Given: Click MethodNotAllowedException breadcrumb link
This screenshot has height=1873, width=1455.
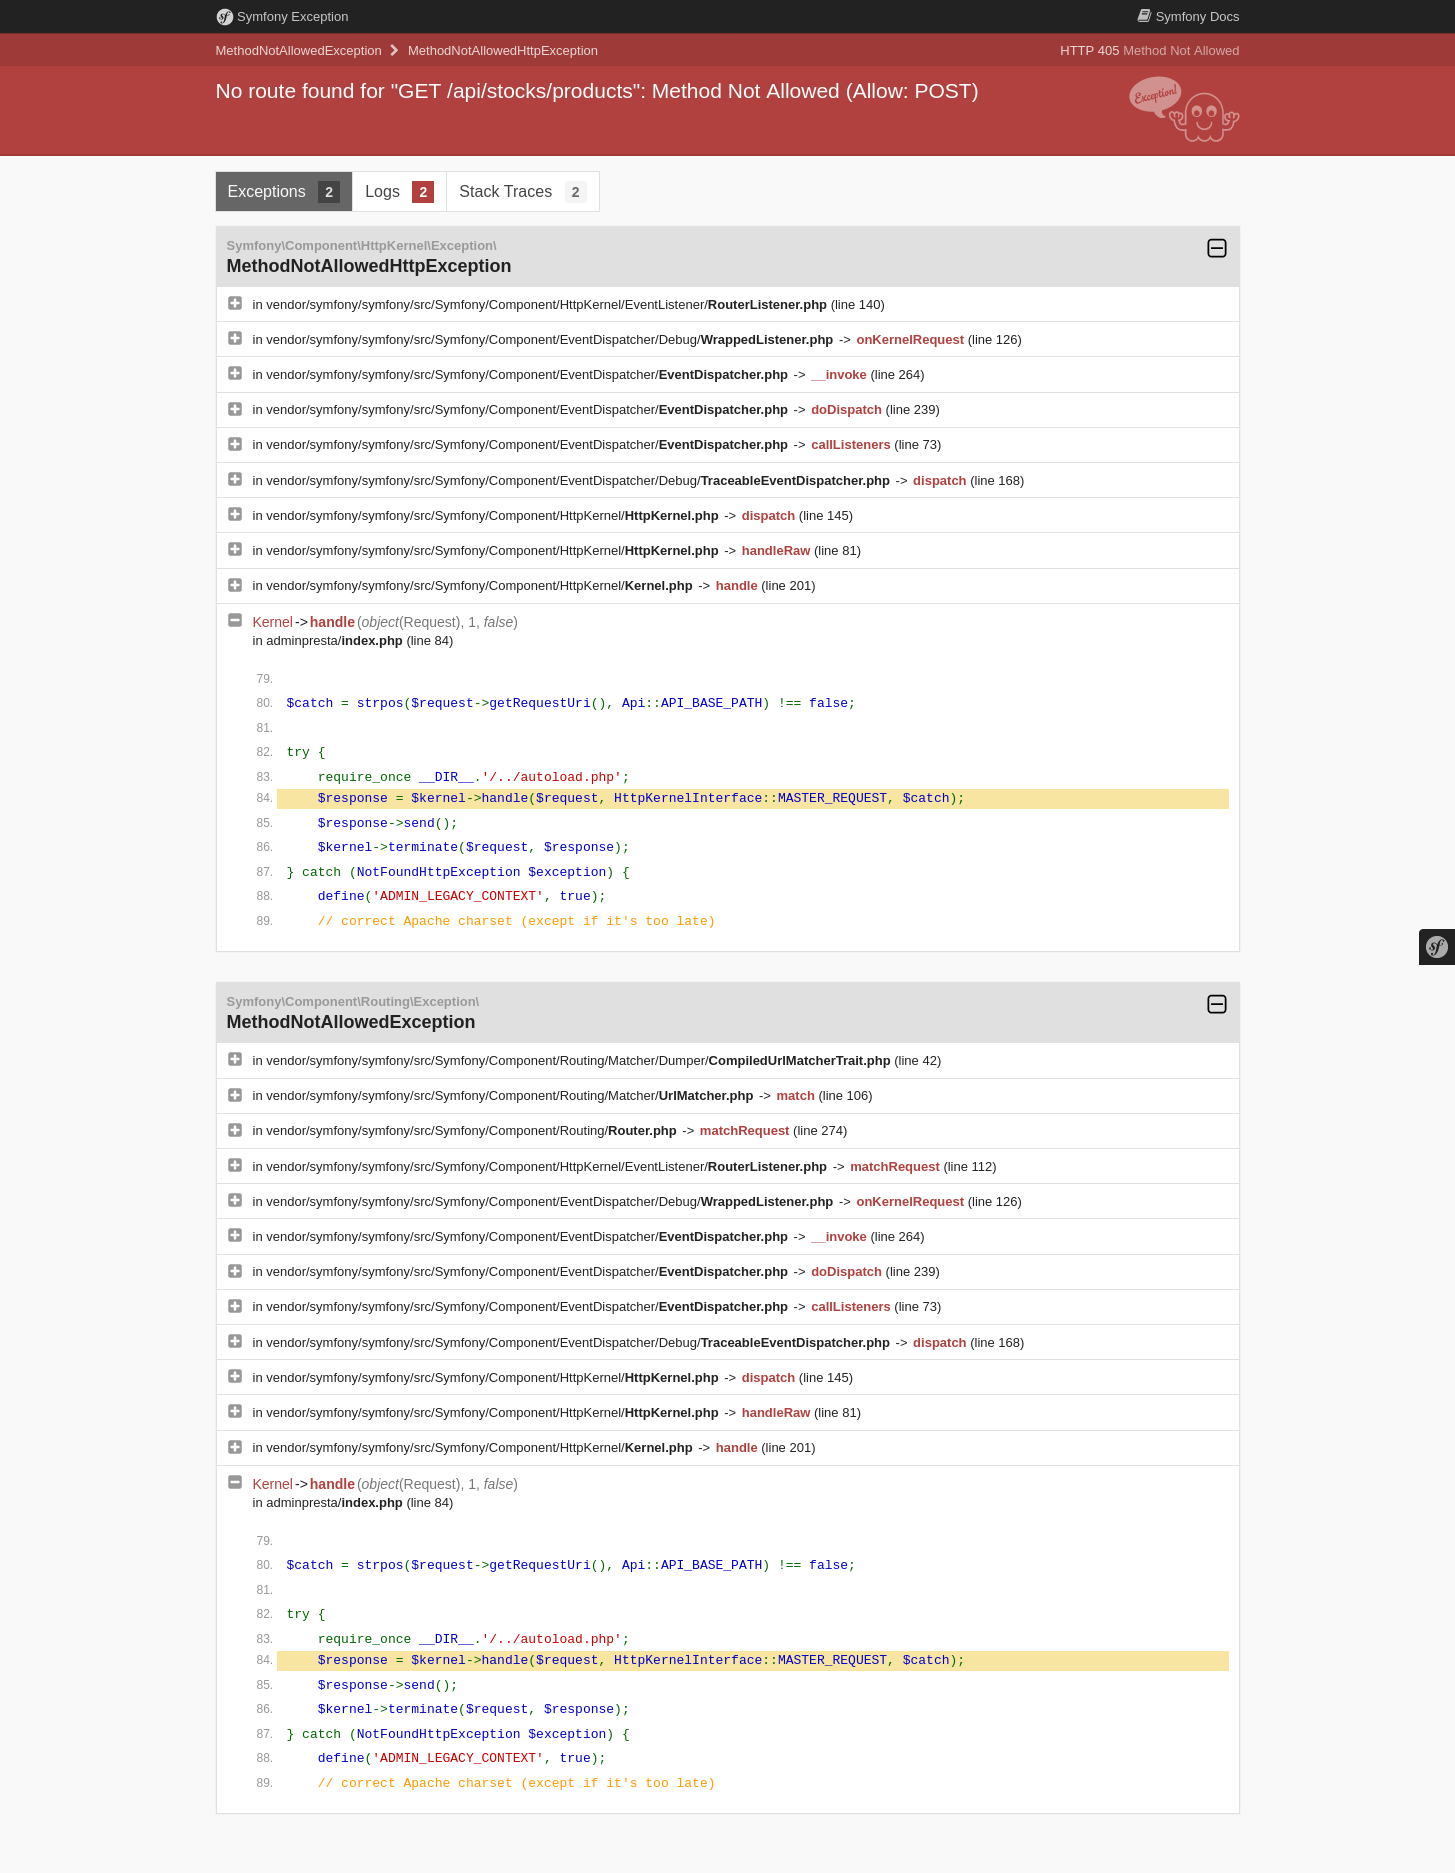Looking at the screenshot, I should coord(298,51).
